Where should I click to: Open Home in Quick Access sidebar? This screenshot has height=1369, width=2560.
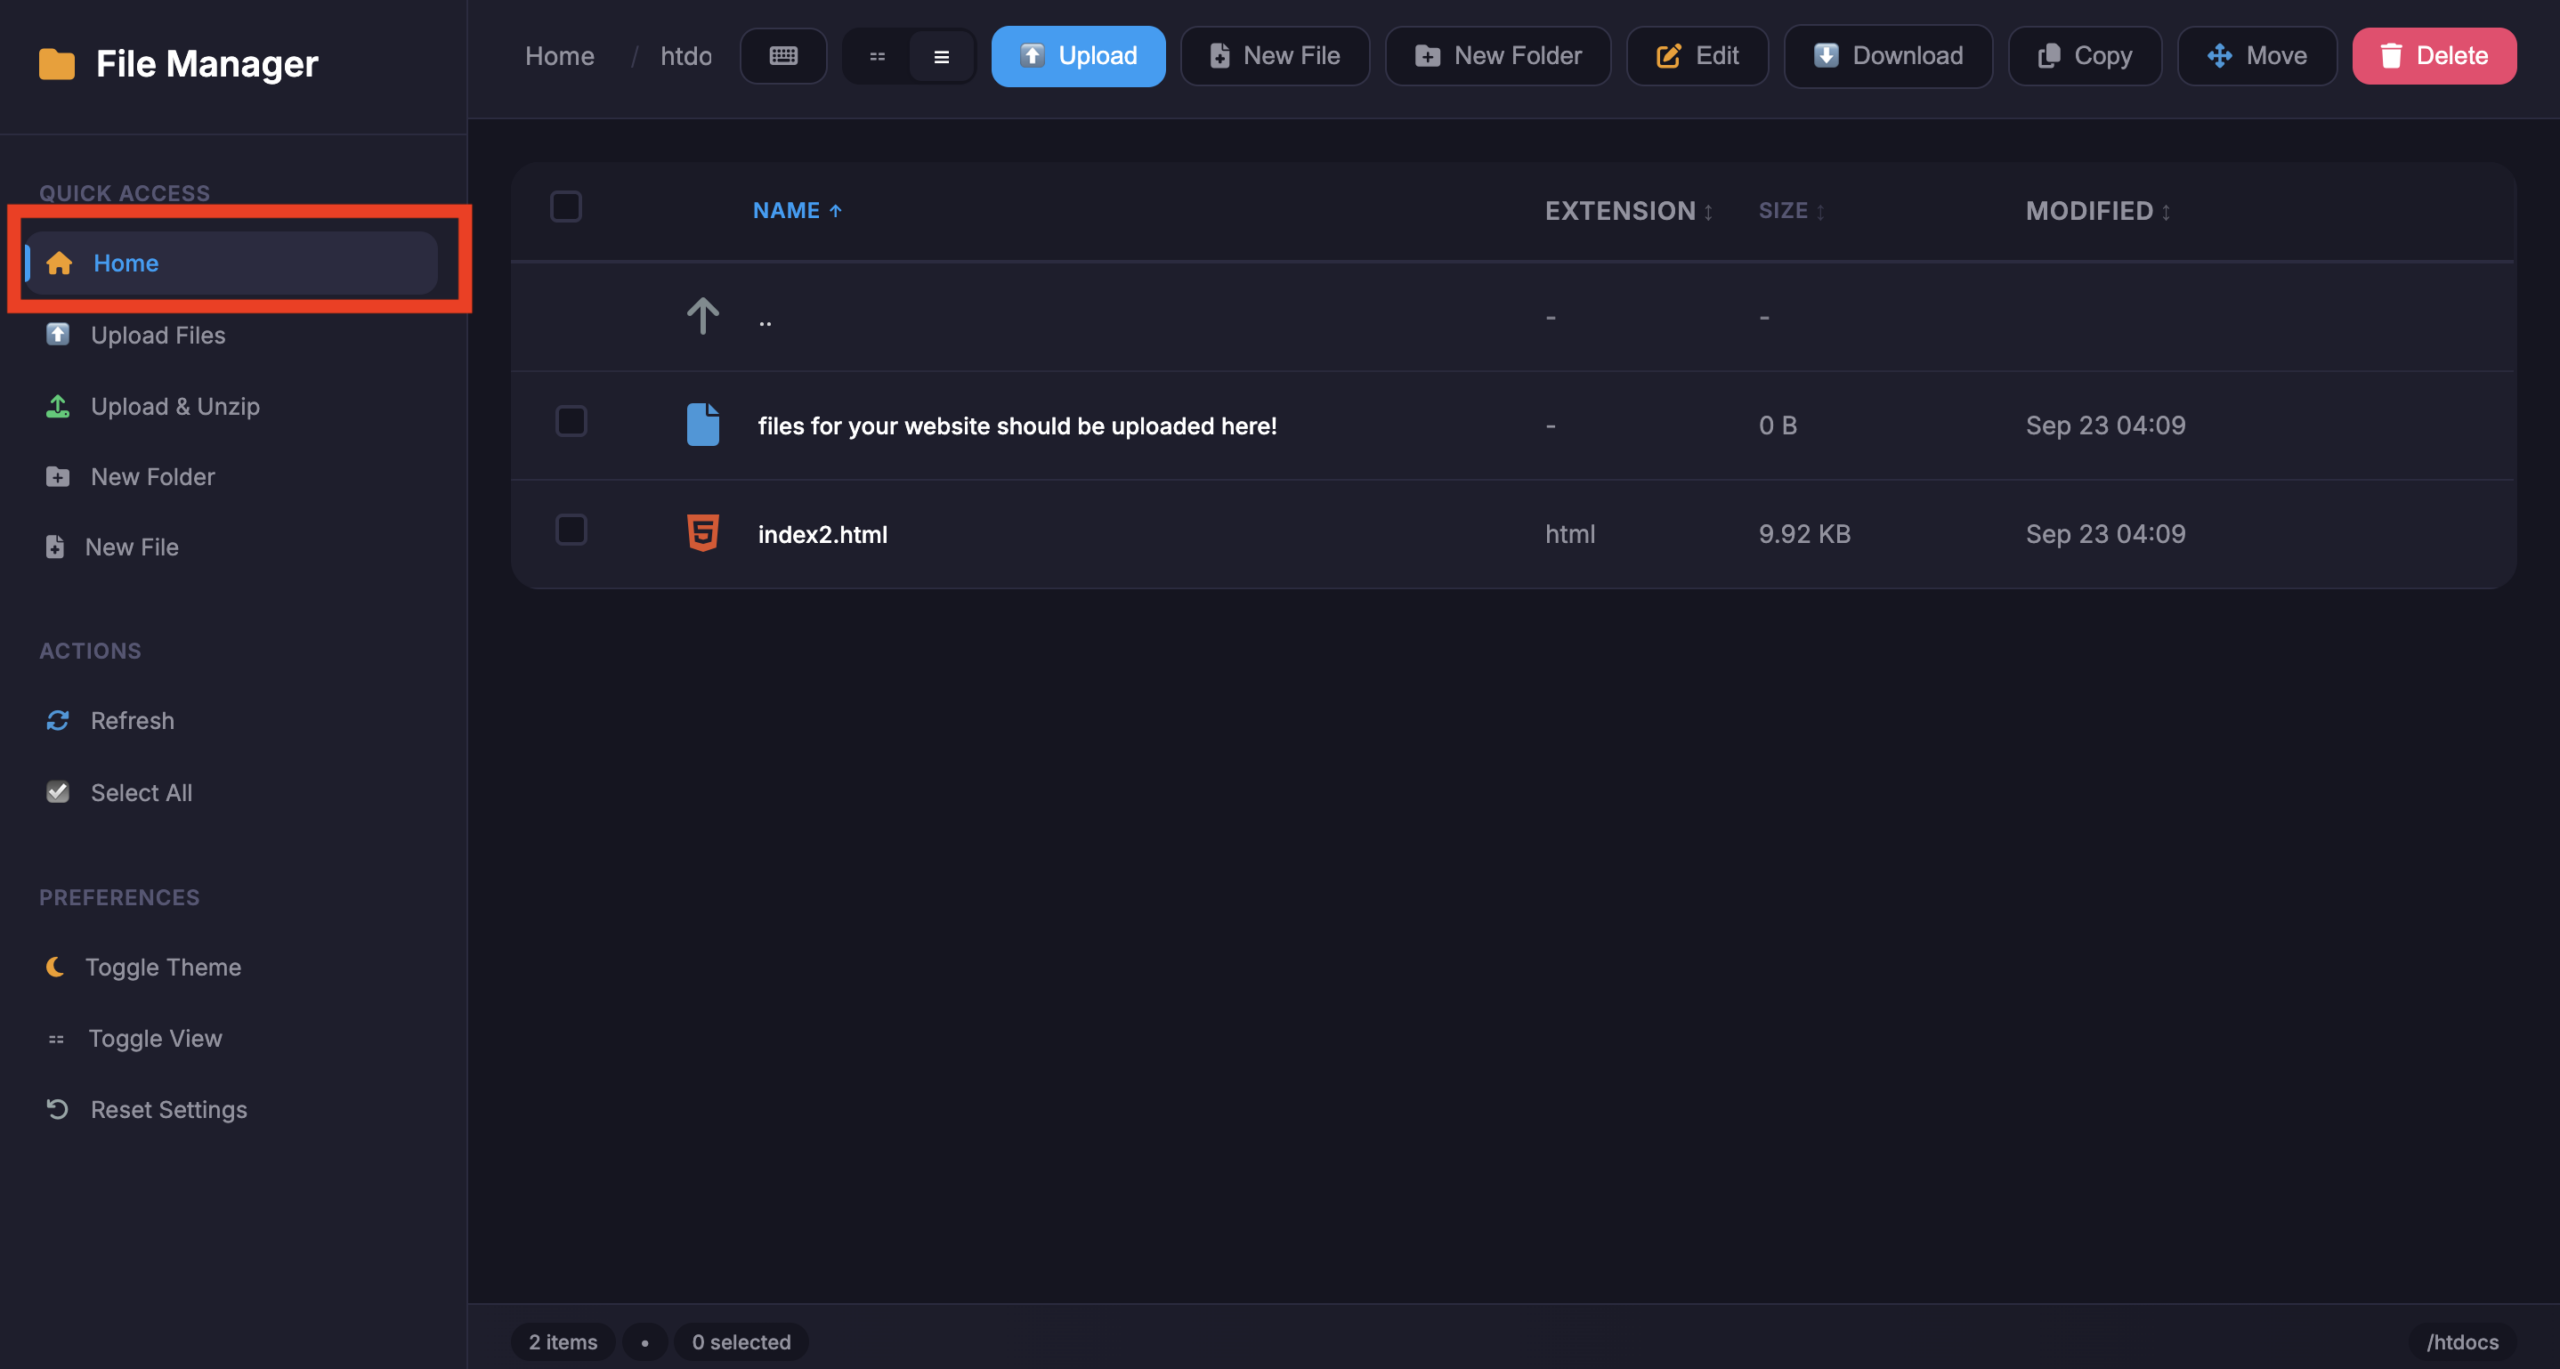232,263
